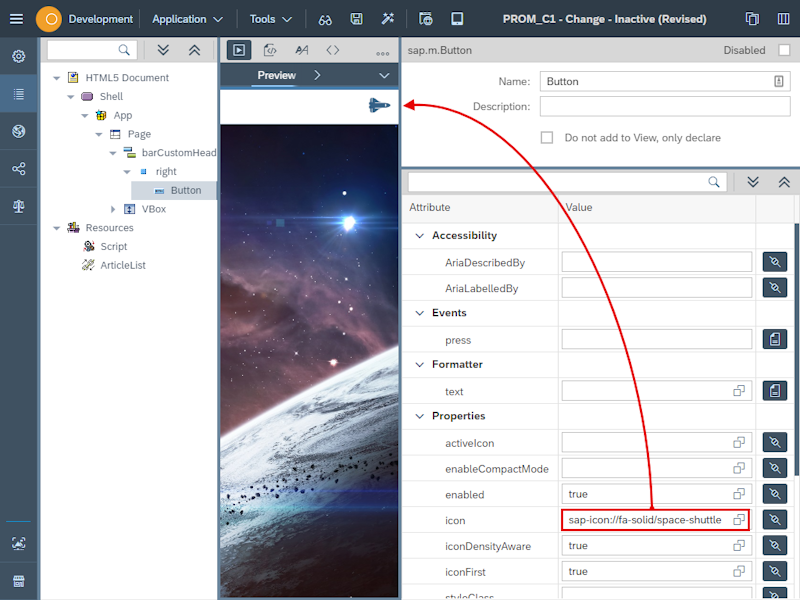Select the Preview mode icon above the canvas
Screen dimensions: 800x600
coord(238,50)
